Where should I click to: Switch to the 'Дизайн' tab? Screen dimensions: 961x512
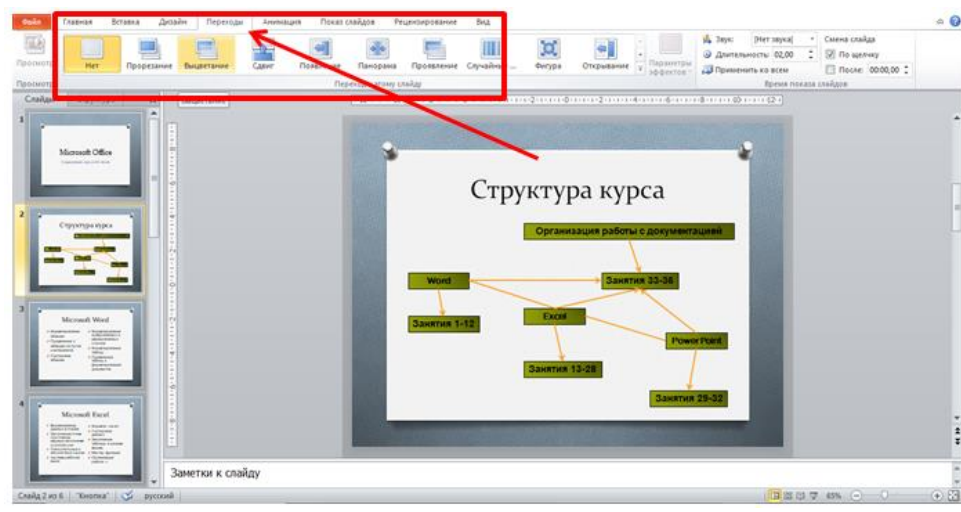point(172,21)
